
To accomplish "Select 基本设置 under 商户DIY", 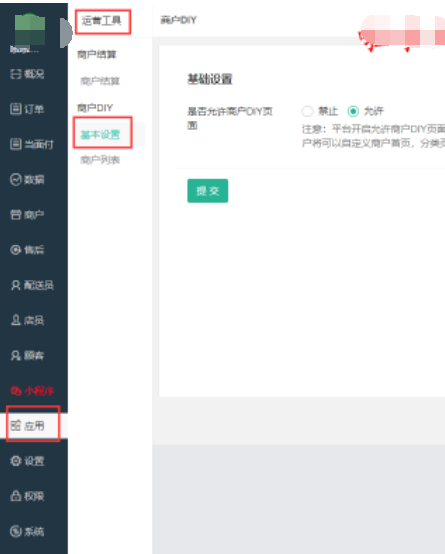I will 101,135.
